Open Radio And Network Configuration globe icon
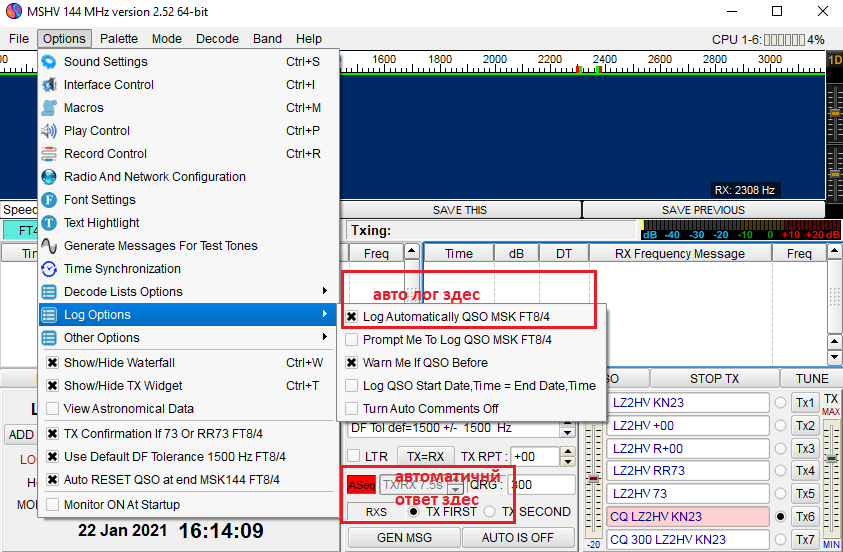Image resolution: width=843 pixels, height=552 pixels. (x=49, y=177)
